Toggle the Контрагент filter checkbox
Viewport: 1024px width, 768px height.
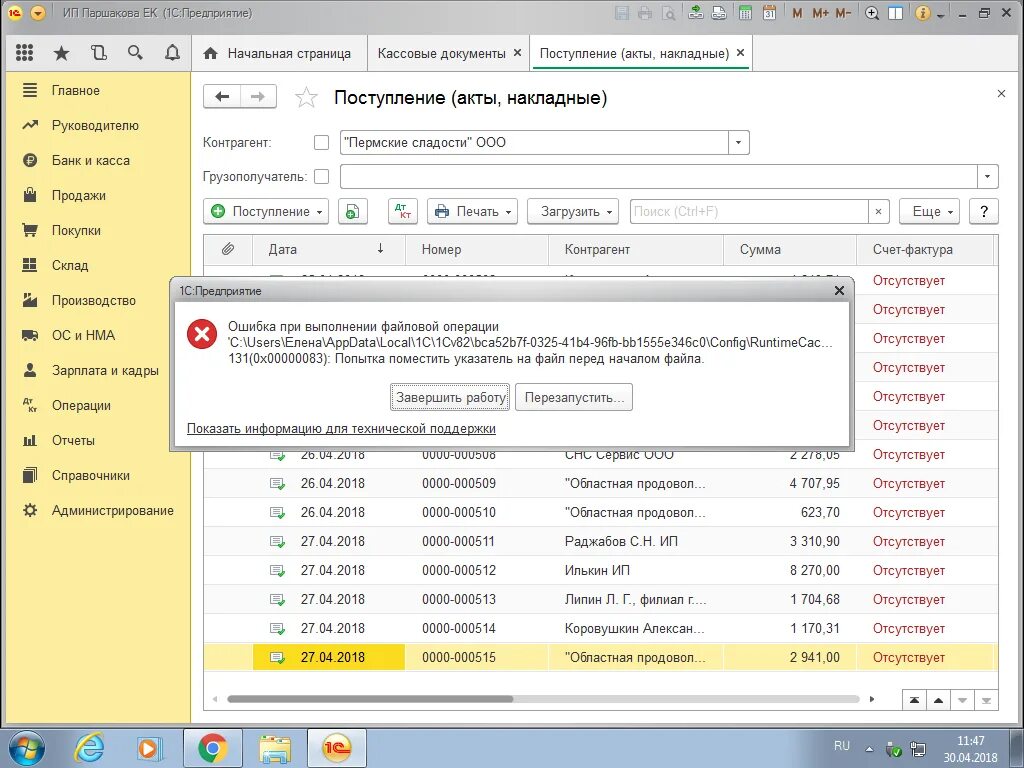point(321,142)
